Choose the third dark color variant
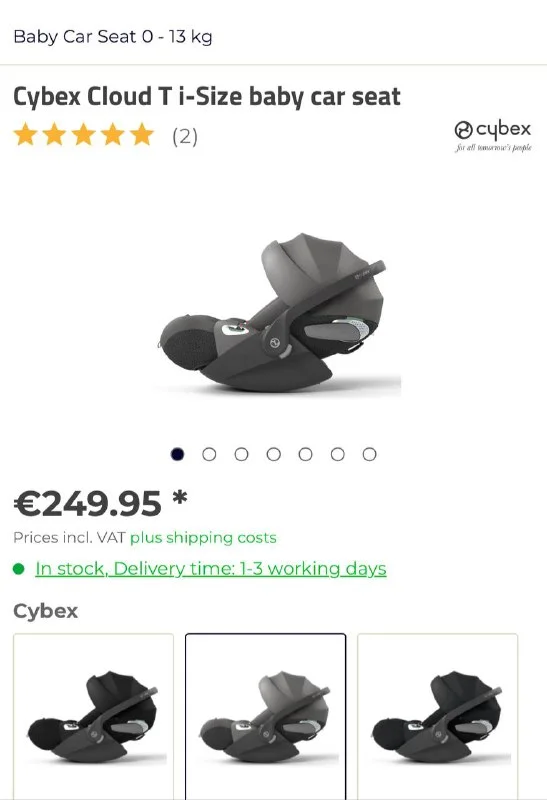This screenshot has height=800, width=547. pos(437,716)
